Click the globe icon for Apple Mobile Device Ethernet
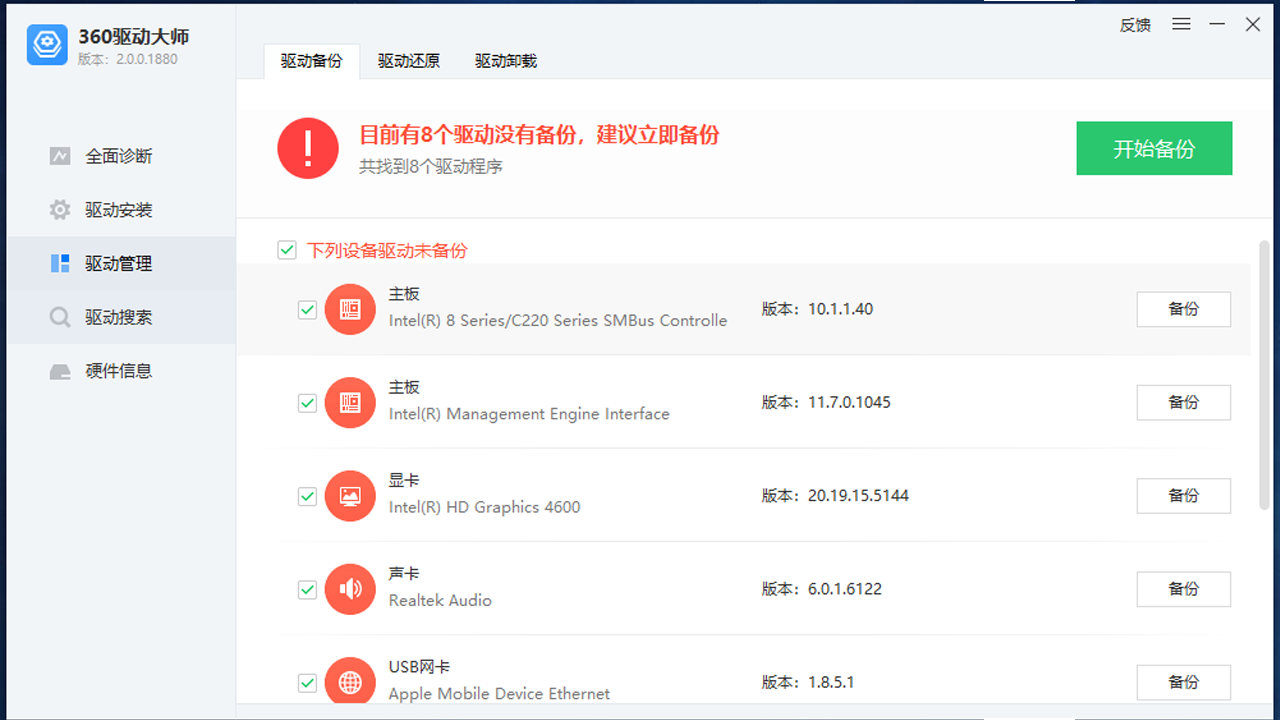 coord(350,682)
